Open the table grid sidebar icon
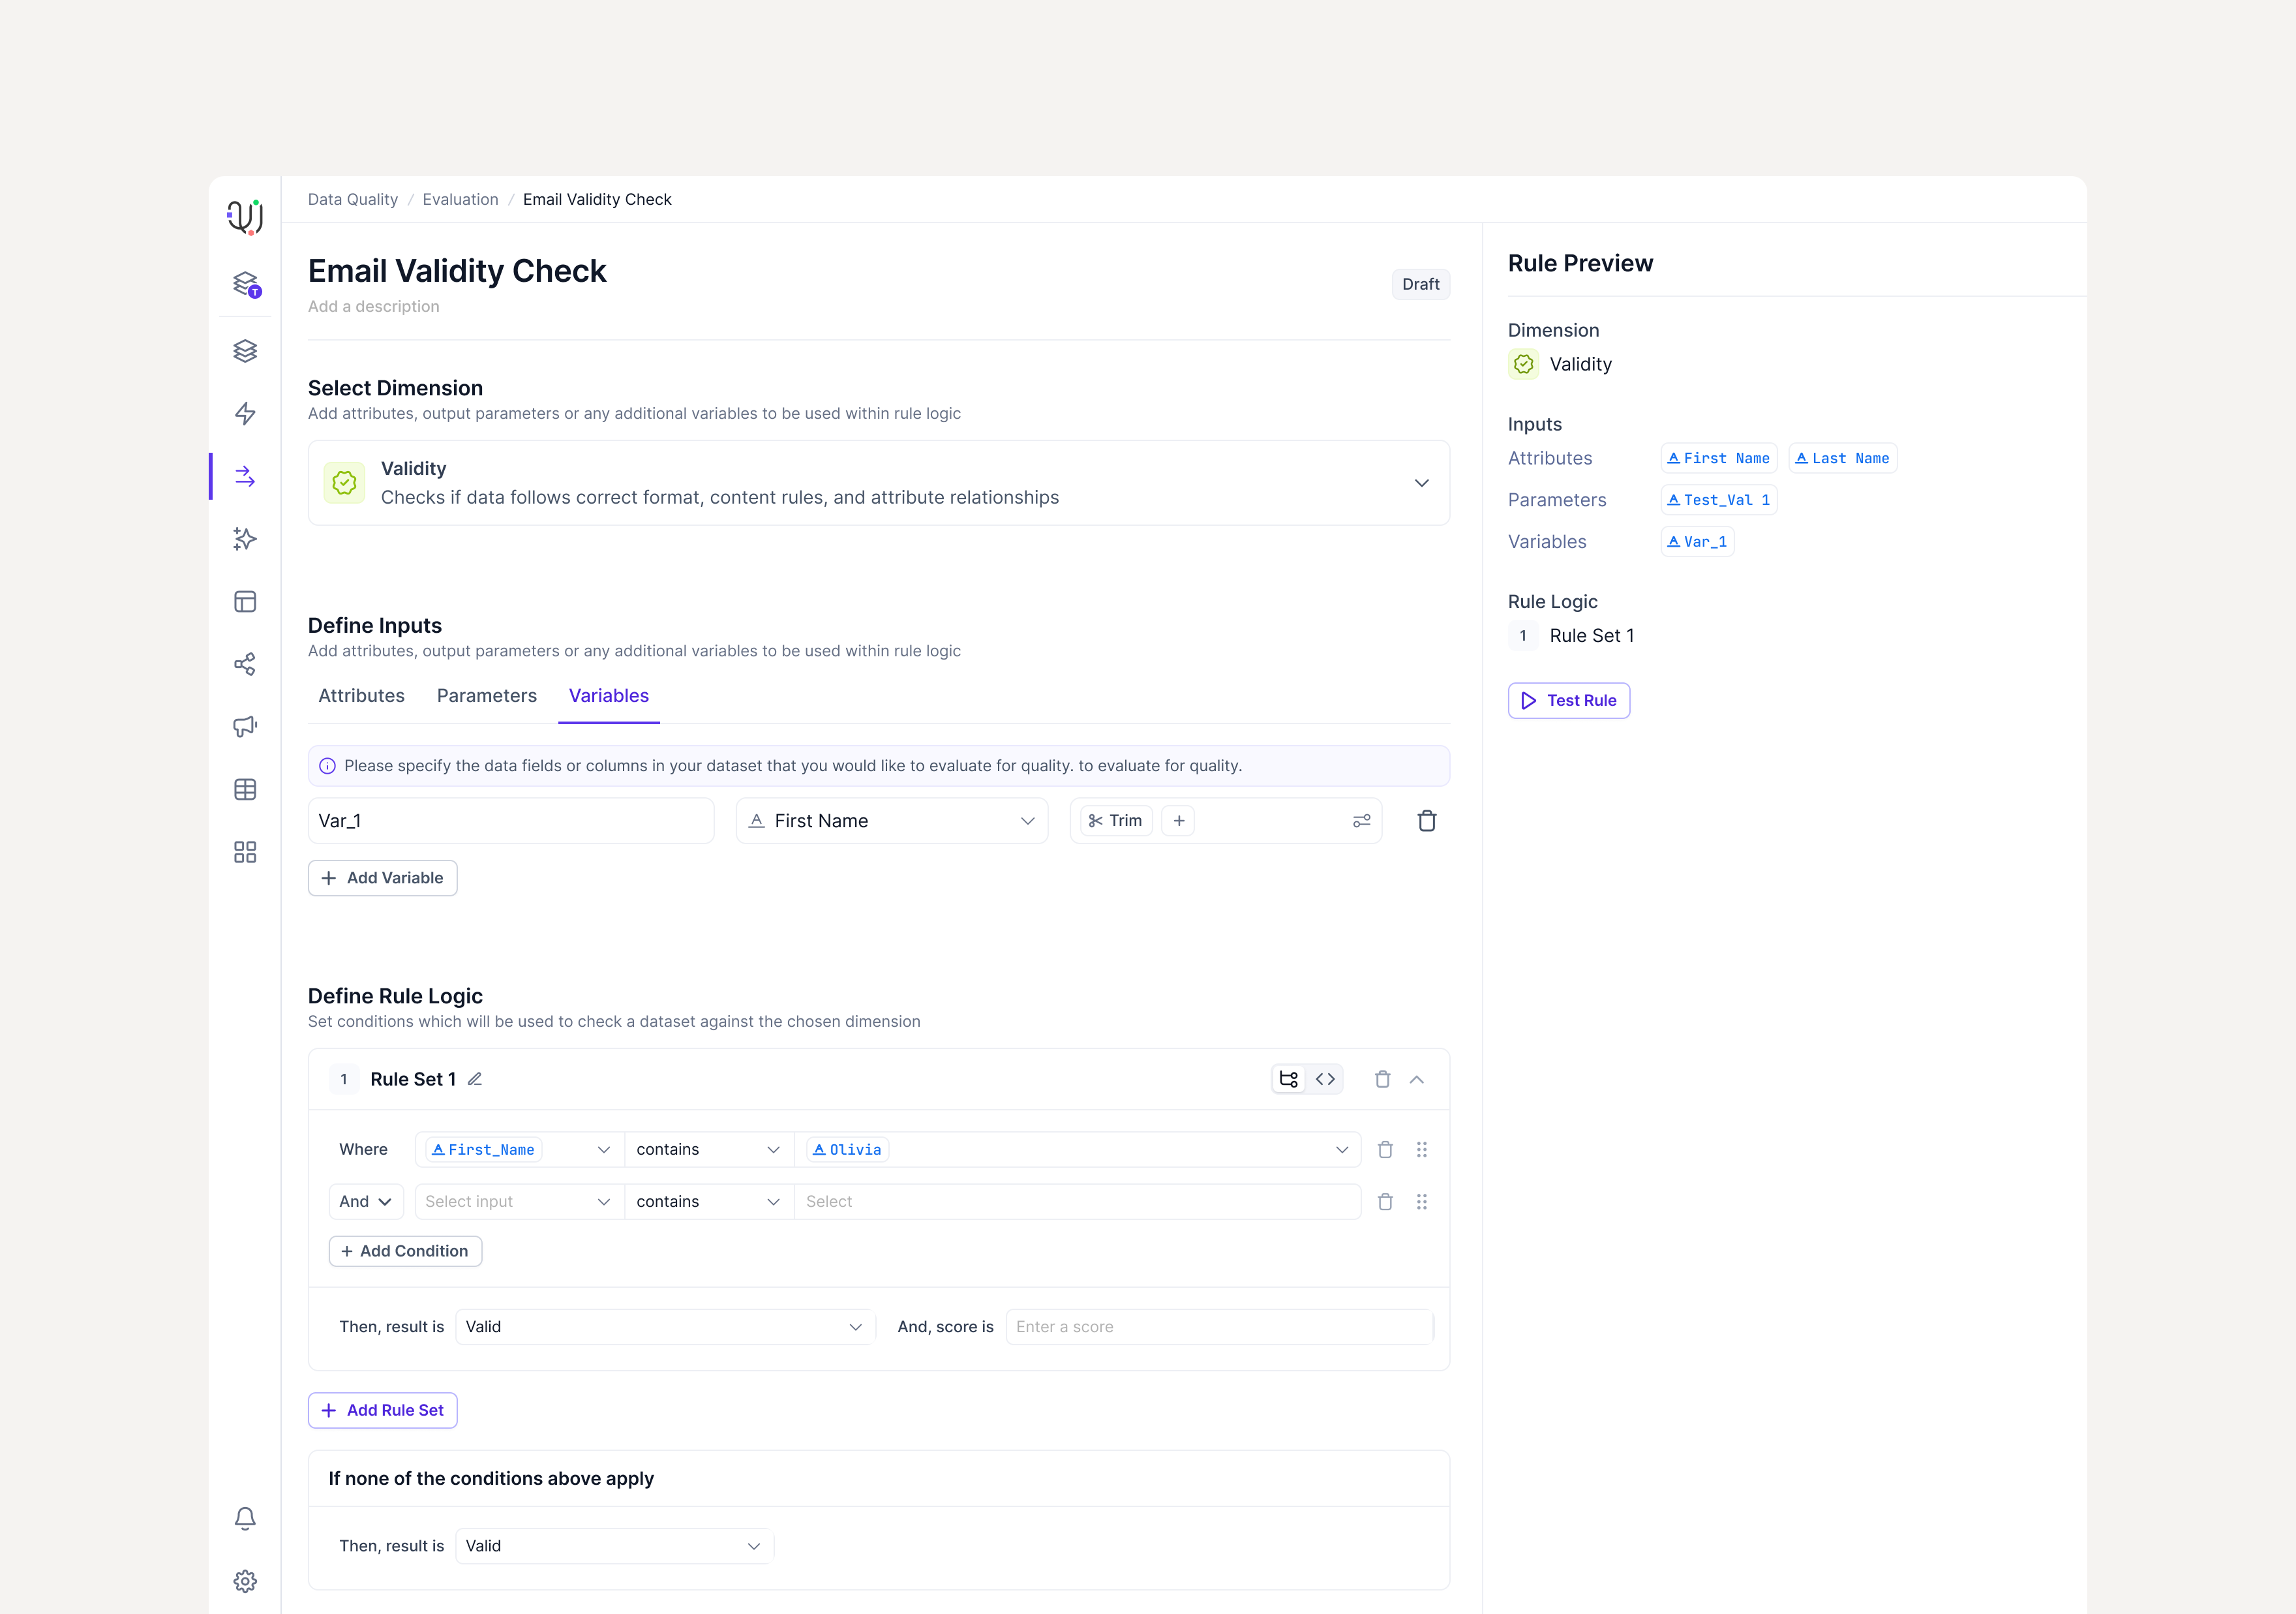This screenshot has width=2296, height=1614. tap(245, 789)
